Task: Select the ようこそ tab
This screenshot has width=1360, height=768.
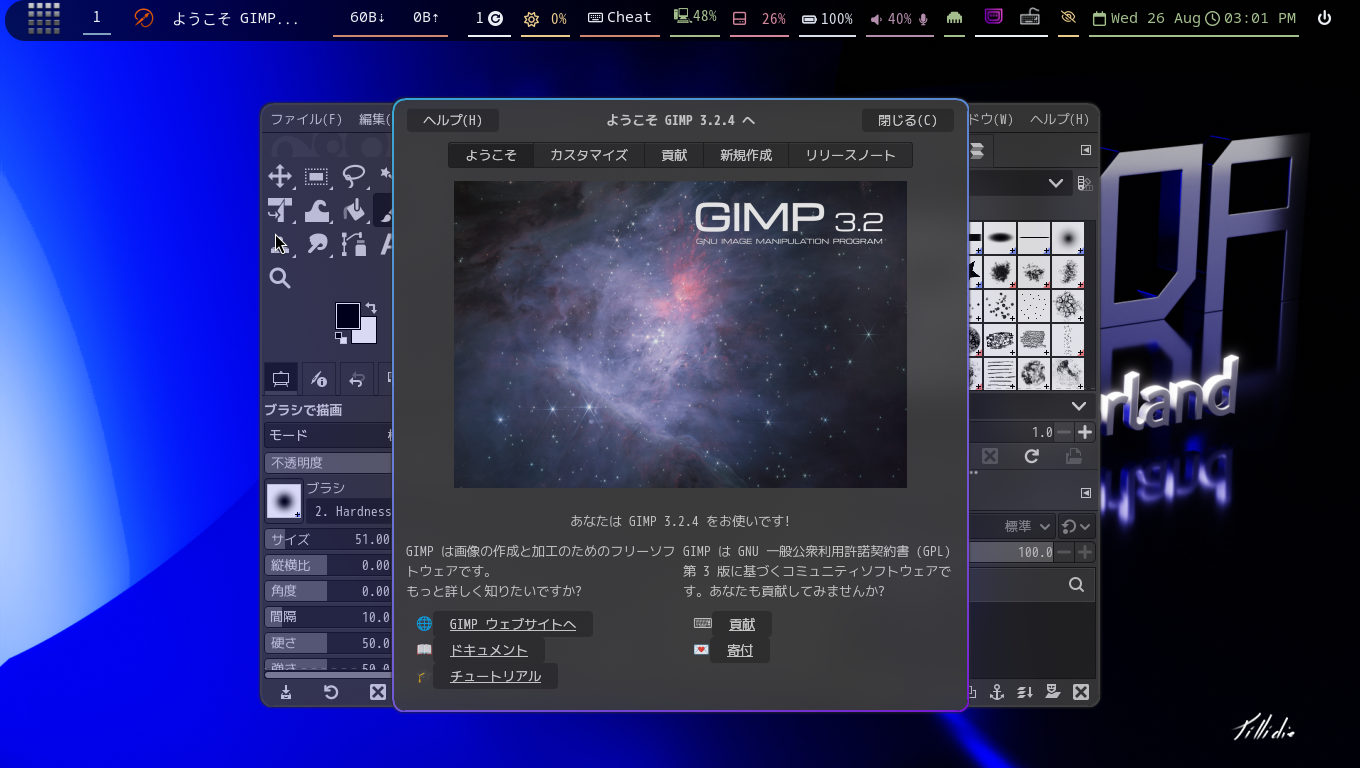Action: (x=491, y=155)
